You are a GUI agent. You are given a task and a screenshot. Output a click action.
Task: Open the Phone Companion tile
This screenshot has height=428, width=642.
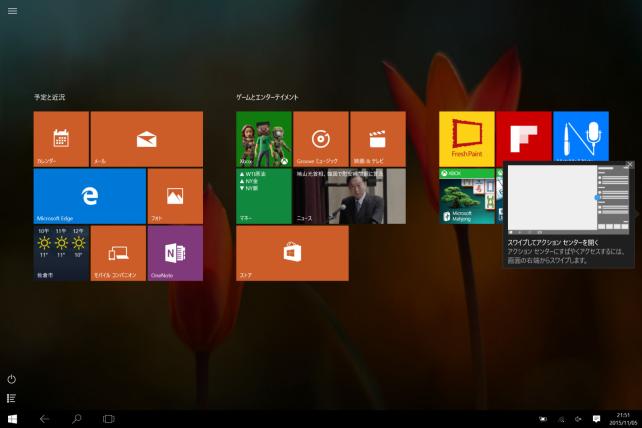pos(118,253)
